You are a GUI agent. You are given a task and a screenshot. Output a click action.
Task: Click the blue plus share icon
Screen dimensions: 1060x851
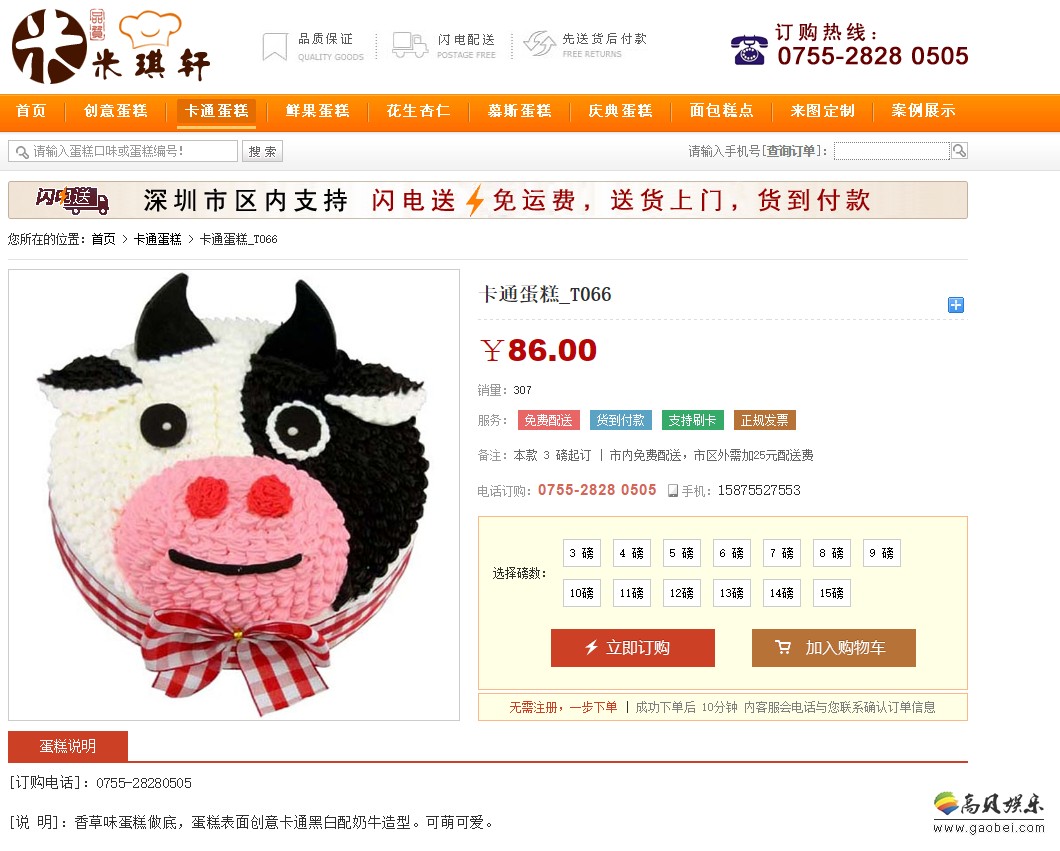(x=955, y=305)
